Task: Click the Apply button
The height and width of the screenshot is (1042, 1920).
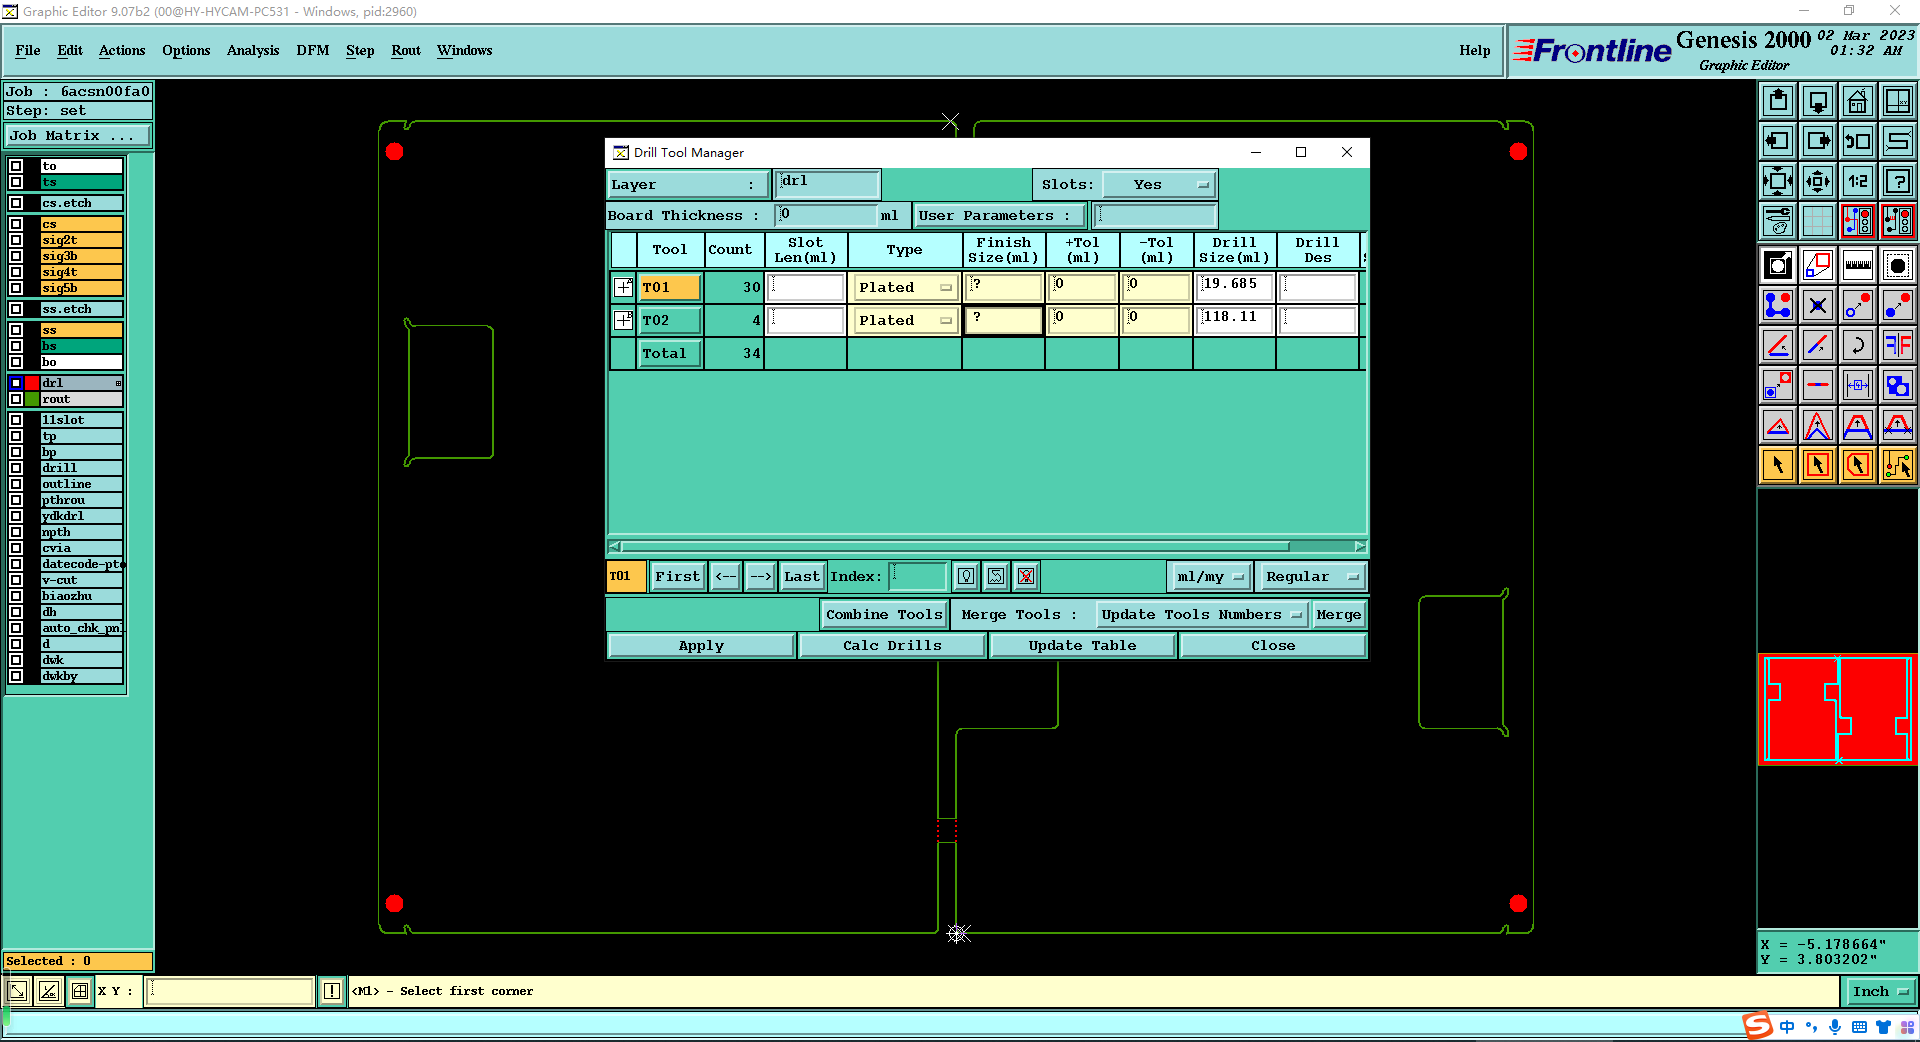Action: (701, 645)
